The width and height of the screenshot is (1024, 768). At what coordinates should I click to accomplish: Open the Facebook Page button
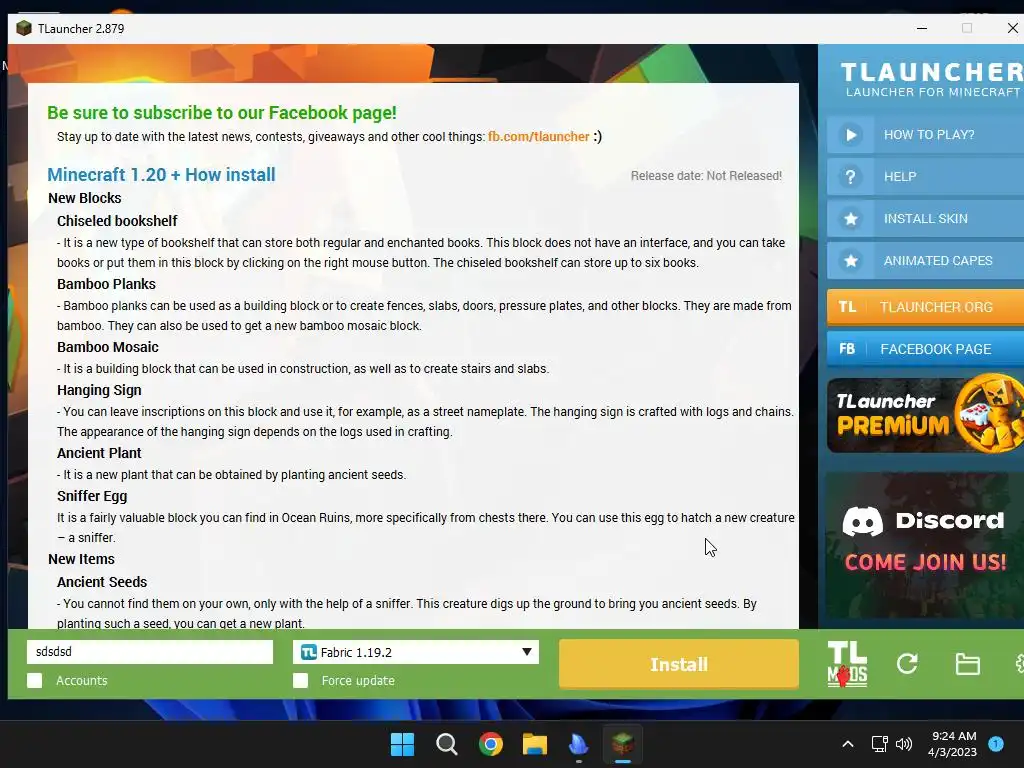point(925,349)
